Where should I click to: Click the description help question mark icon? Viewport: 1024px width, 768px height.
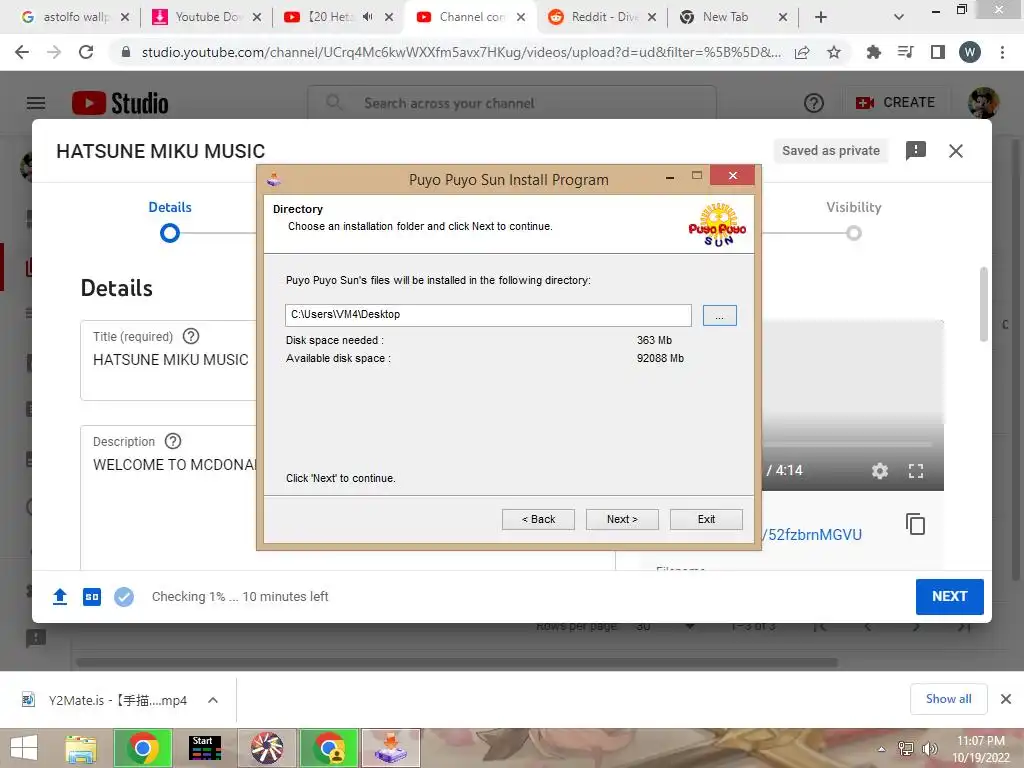pos(172,441)
